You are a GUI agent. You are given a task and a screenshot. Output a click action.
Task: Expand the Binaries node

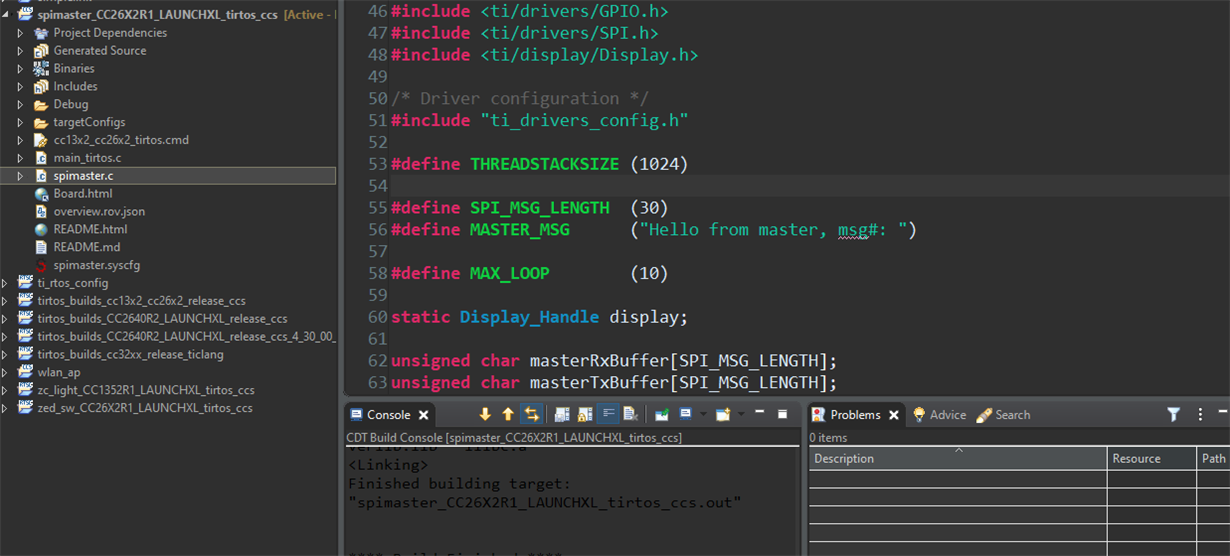point(21,69)
